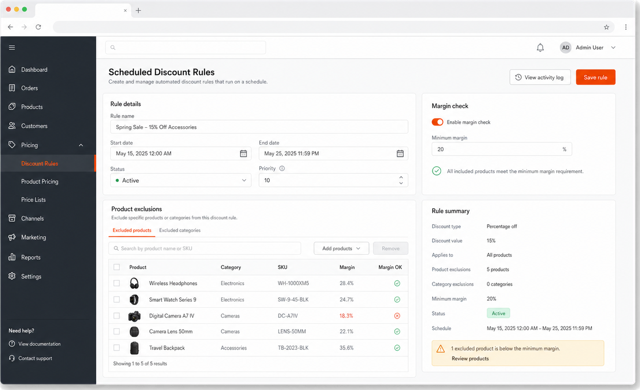Screen dimensions: 640x390
Task: Click the Priority stepper arrows
Action: (x=401, y=180)
